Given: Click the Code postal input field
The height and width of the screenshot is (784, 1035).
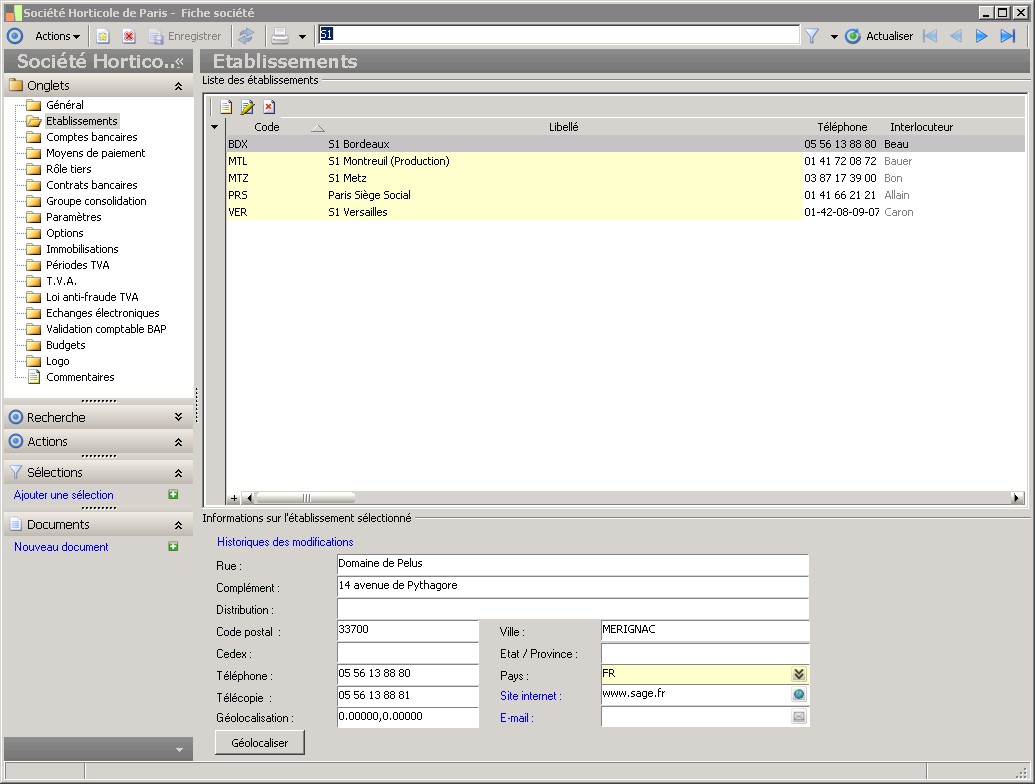Looking at the screenshot, I should tap(408, 631).
